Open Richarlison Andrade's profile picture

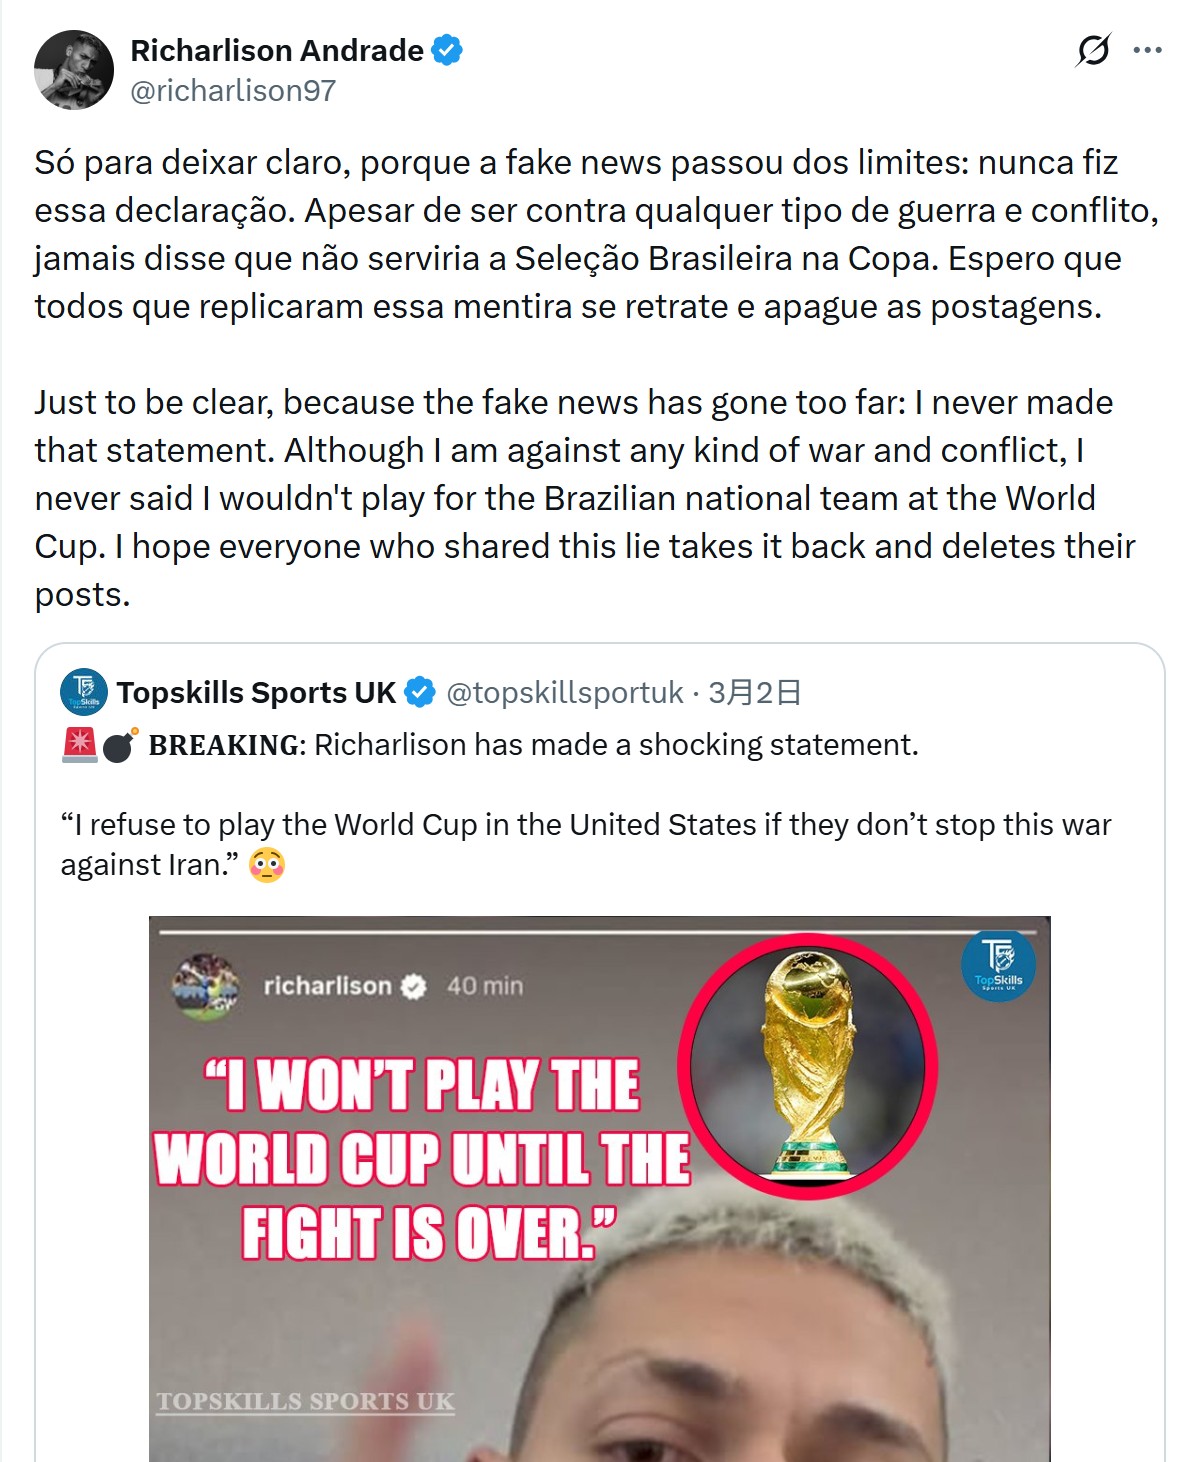74,70
